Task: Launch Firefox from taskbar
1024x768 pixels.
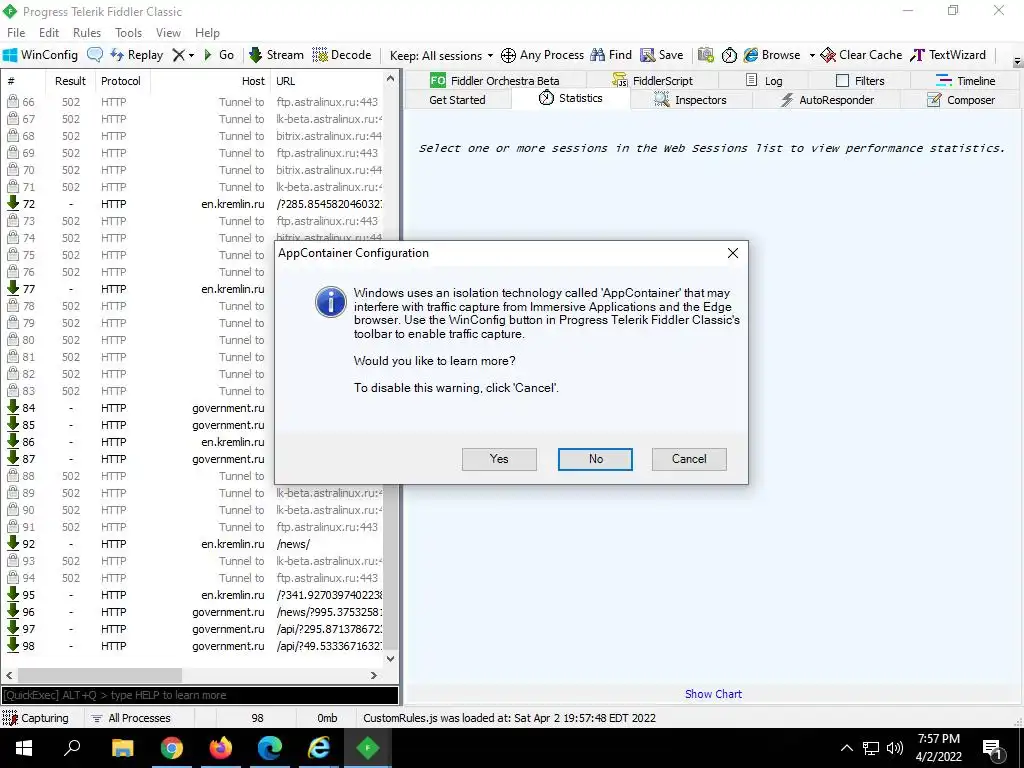Action: coord(221,748)
